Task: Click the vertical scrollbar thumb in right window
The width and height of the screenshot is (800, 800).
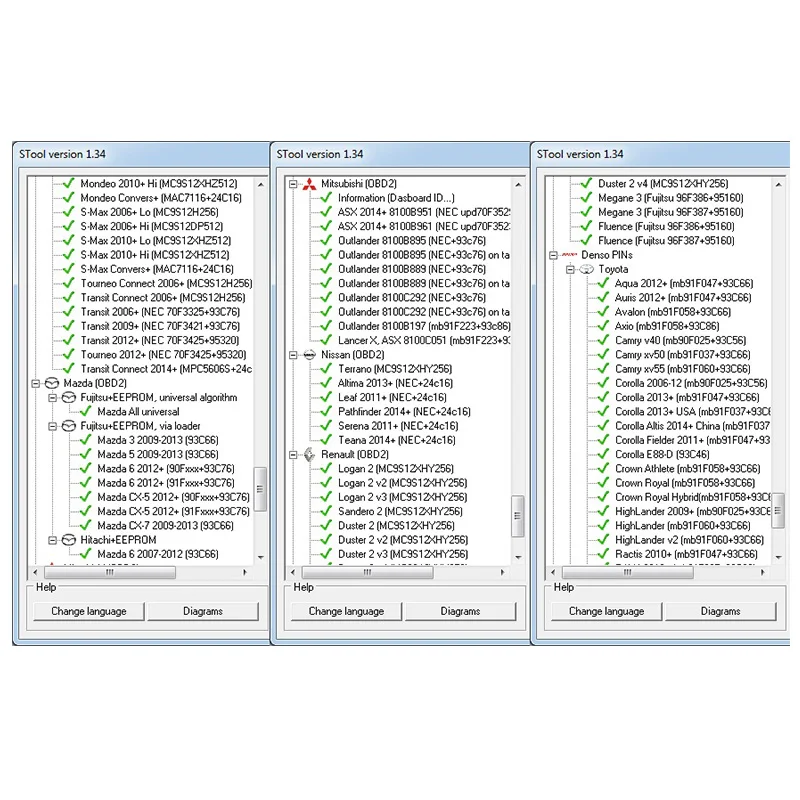Action: click(778, 511)
